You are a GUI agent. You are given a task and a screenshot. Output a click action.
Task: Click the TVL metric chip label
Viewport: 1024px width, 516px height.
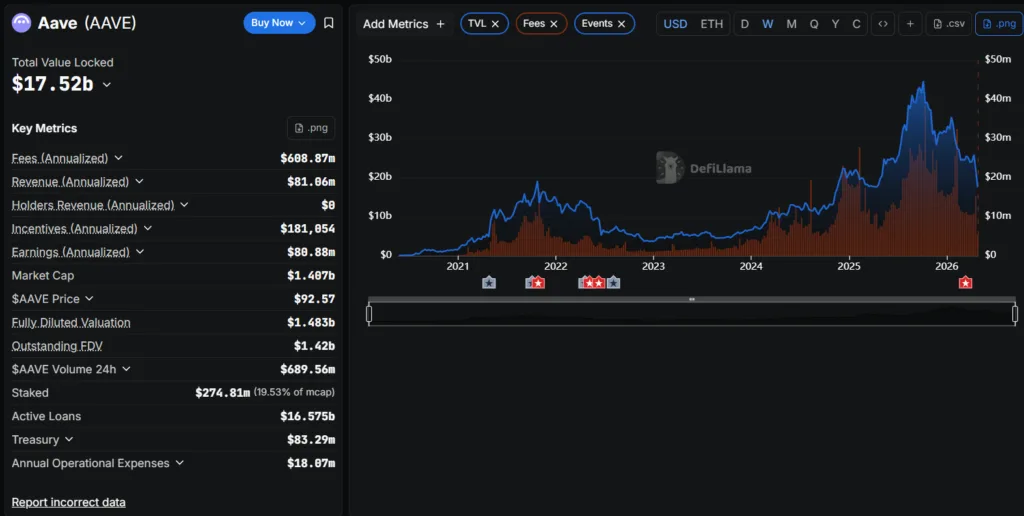tap(477, 24)
